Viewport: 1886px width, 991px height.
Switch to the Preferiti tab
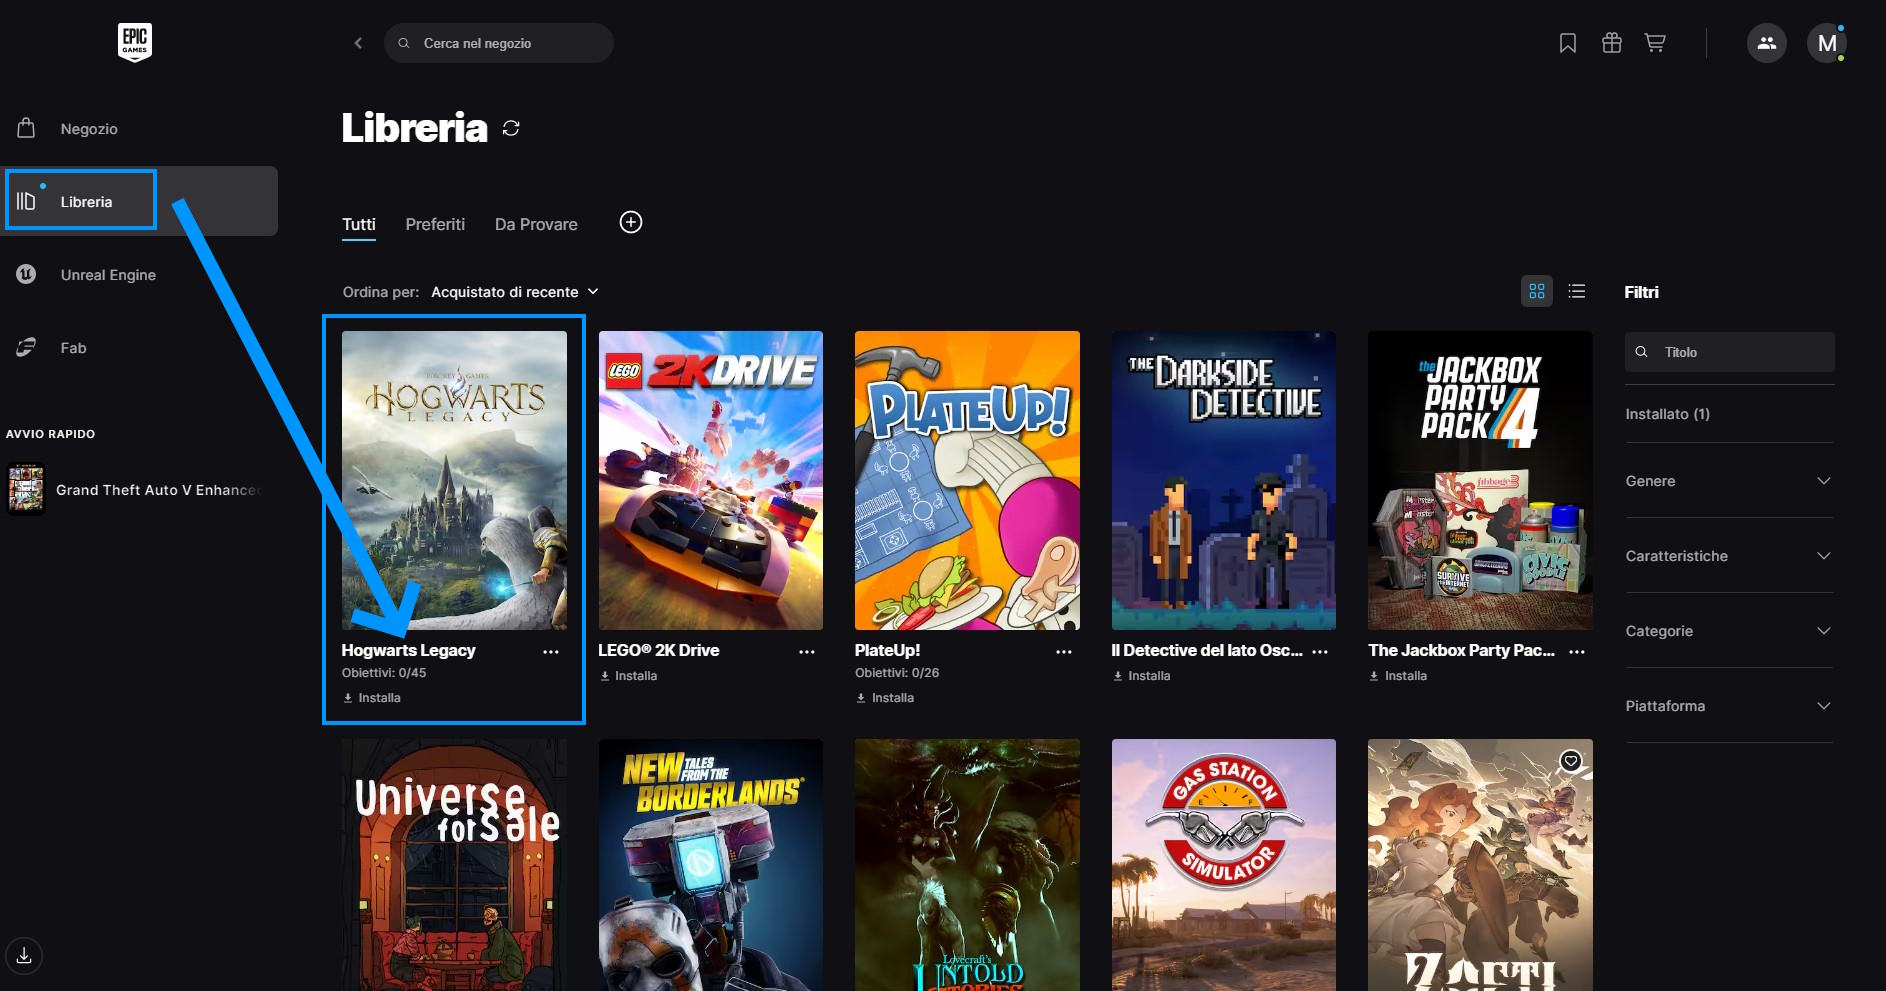point(435,224)
